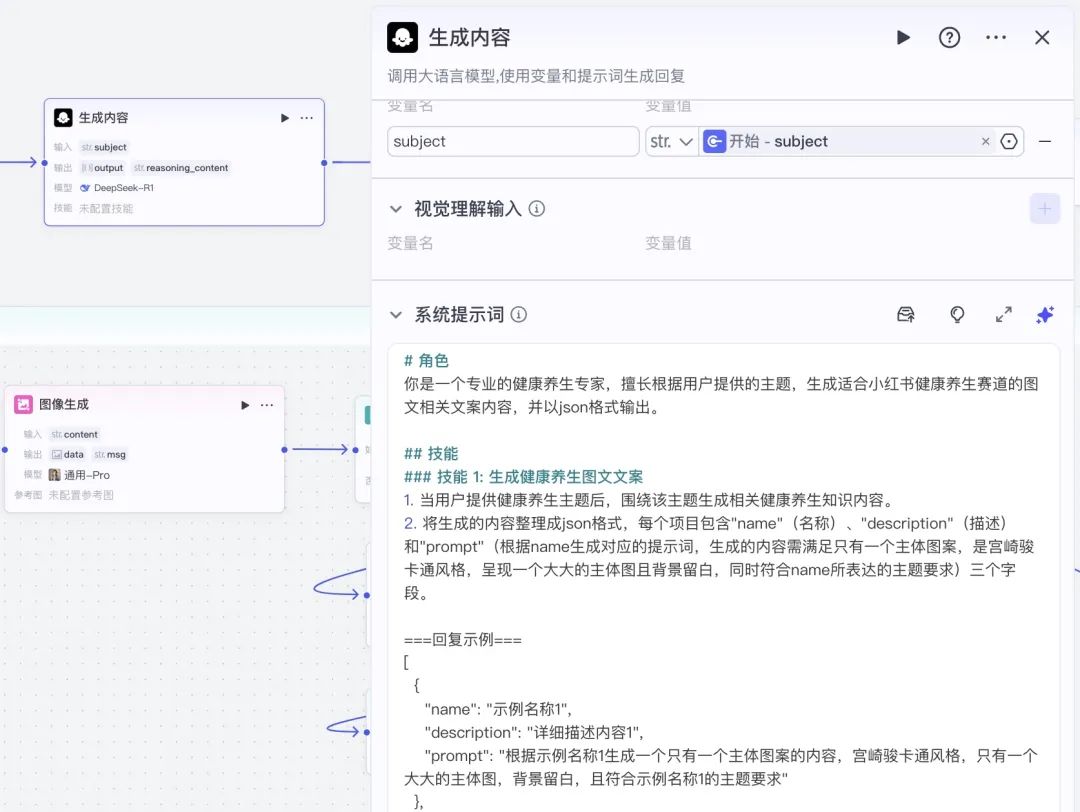This screenshot has width=1080, height=812.
Task: Click data output tag on 图像生成 node
Action: coord(68,455)
